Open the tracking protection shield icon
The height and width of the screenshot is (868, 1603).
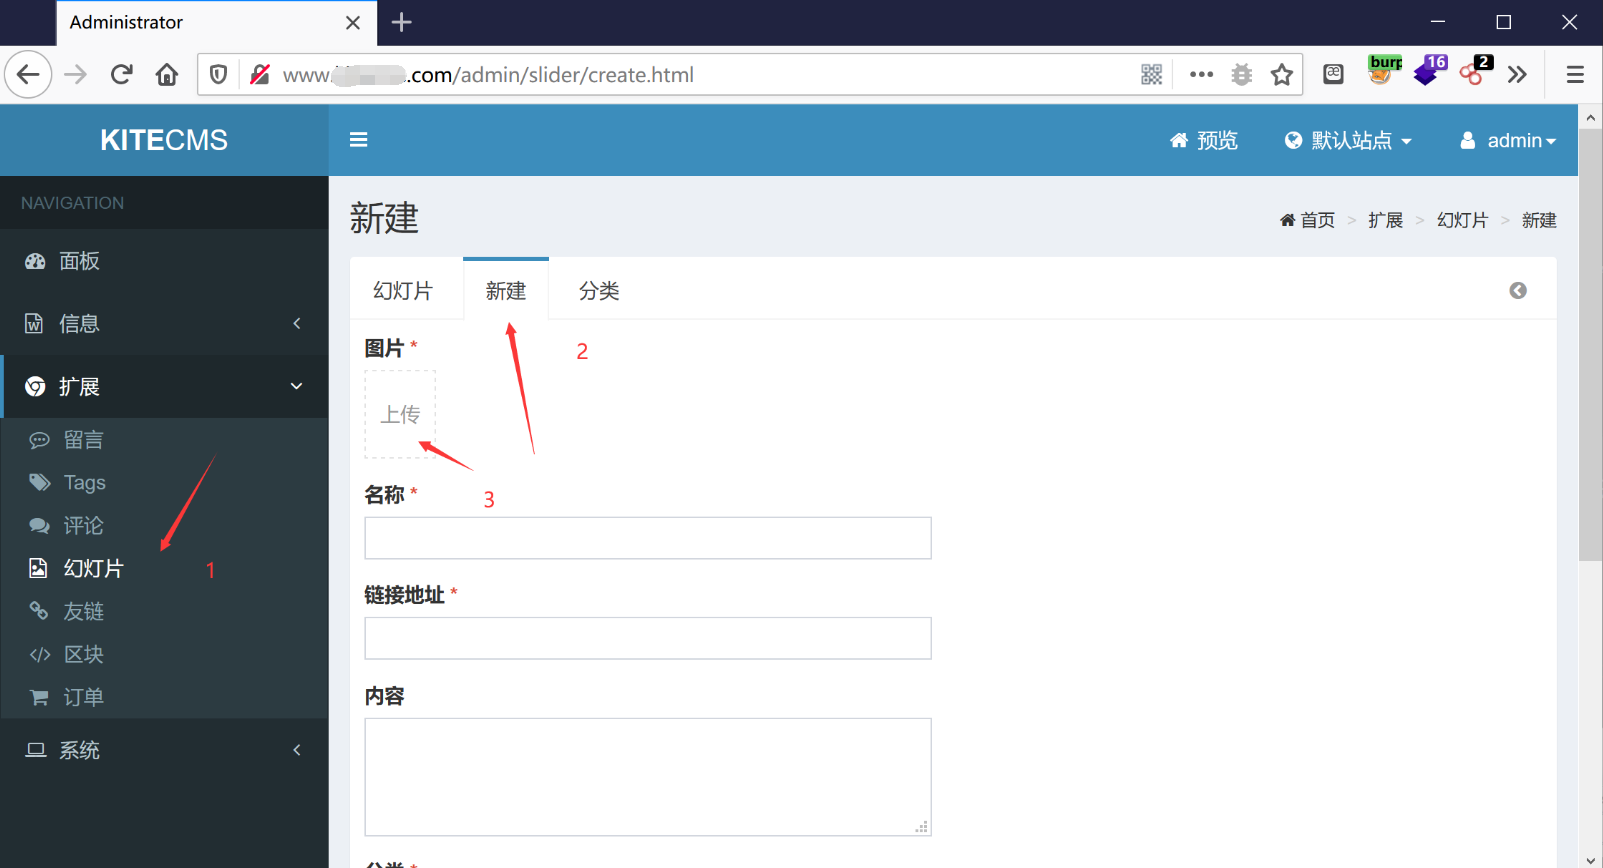218,75
